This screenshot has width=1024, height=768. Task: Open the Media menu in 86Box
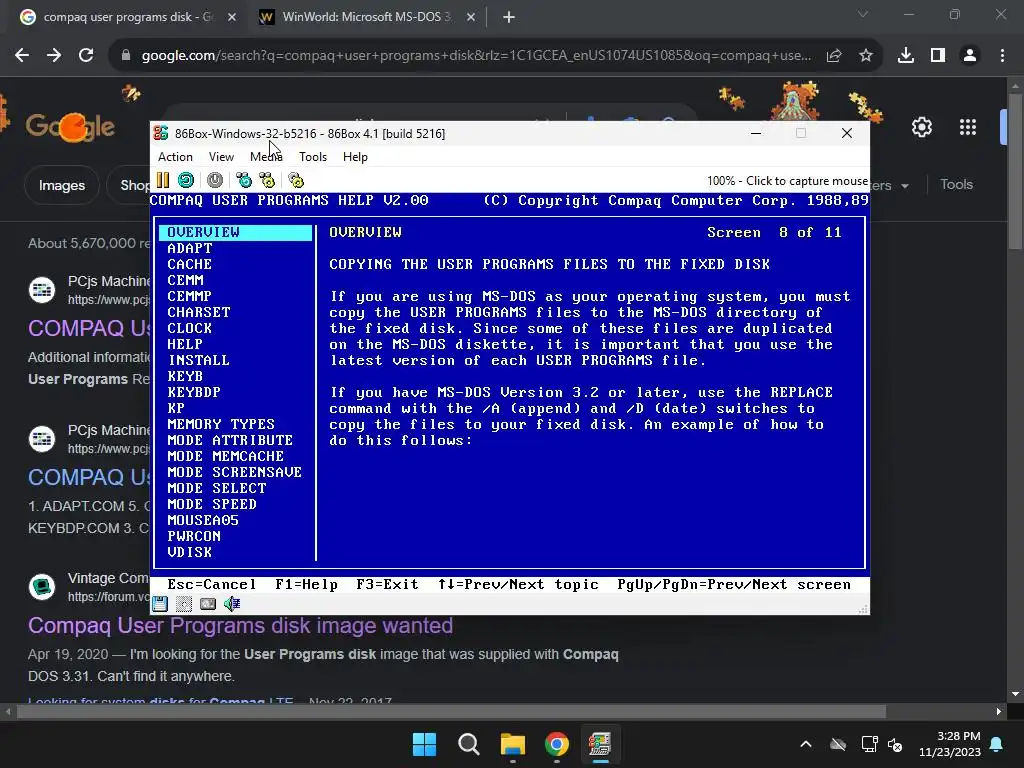[266, 157]
